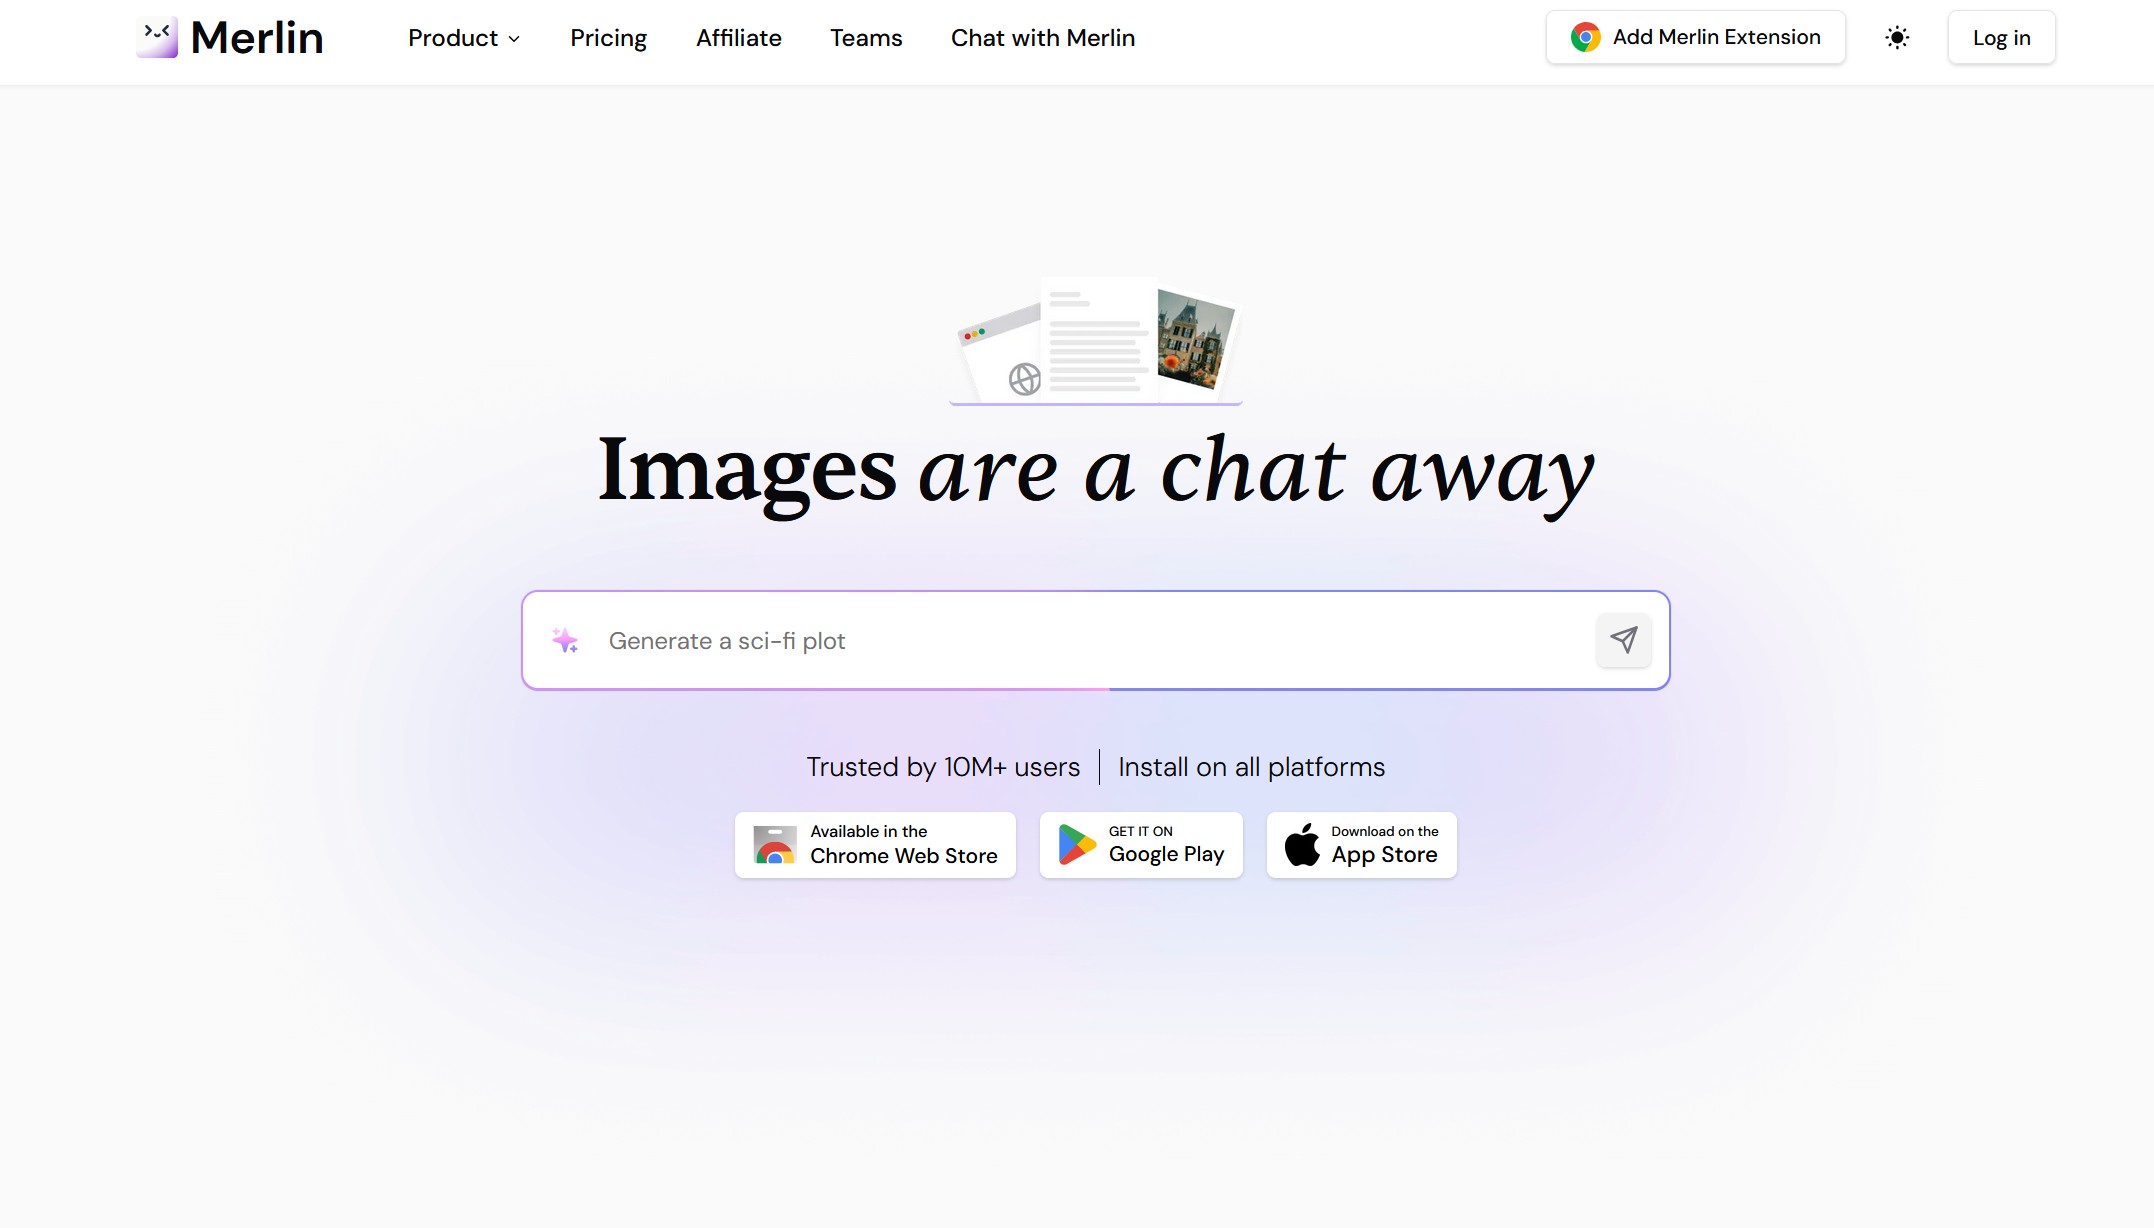The width and height of the screenshot is (2154, 1228).
Task: Select the Teams navigation item
Action: (x=865, y=37)
